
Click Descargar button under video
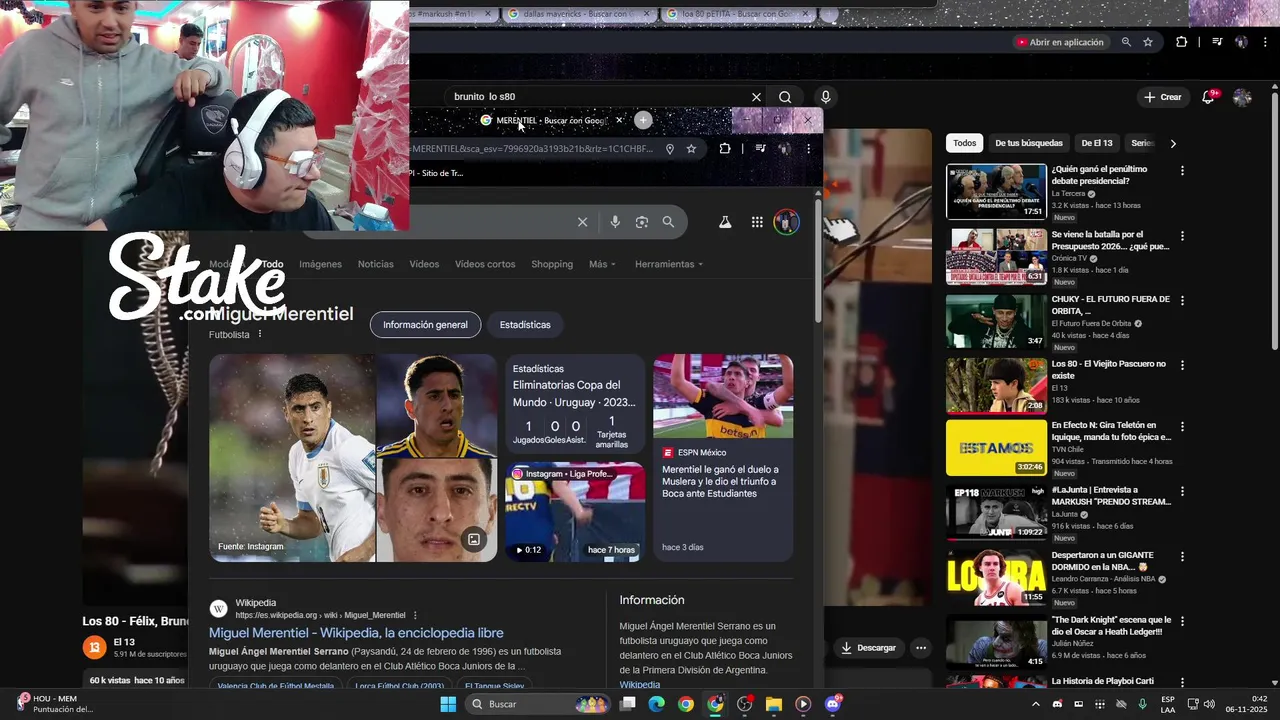tap(868, 647)
